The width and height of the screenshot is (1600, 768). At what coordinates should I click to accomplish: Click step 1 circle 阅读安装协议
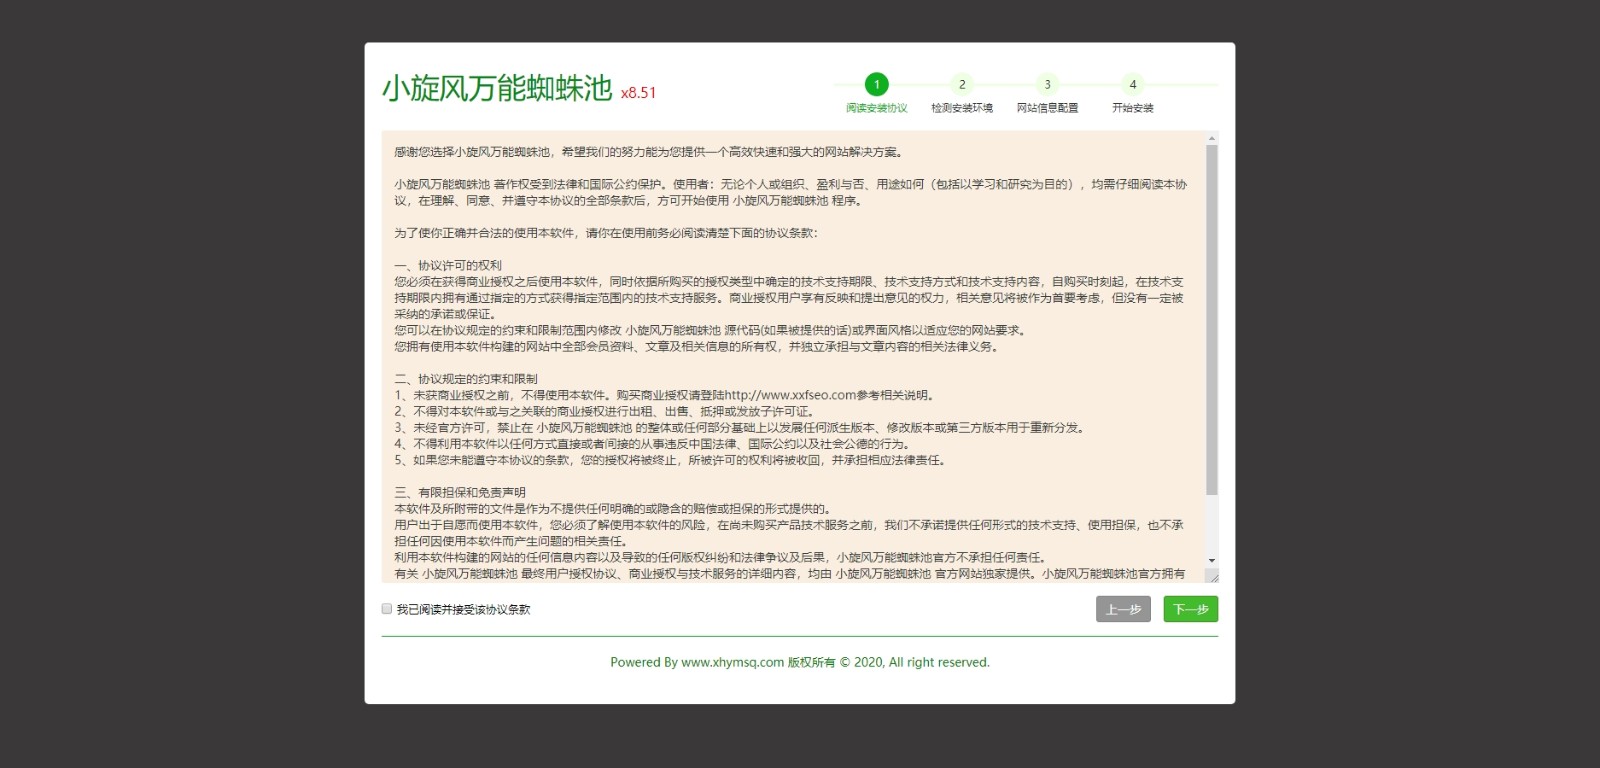point(876,84)
